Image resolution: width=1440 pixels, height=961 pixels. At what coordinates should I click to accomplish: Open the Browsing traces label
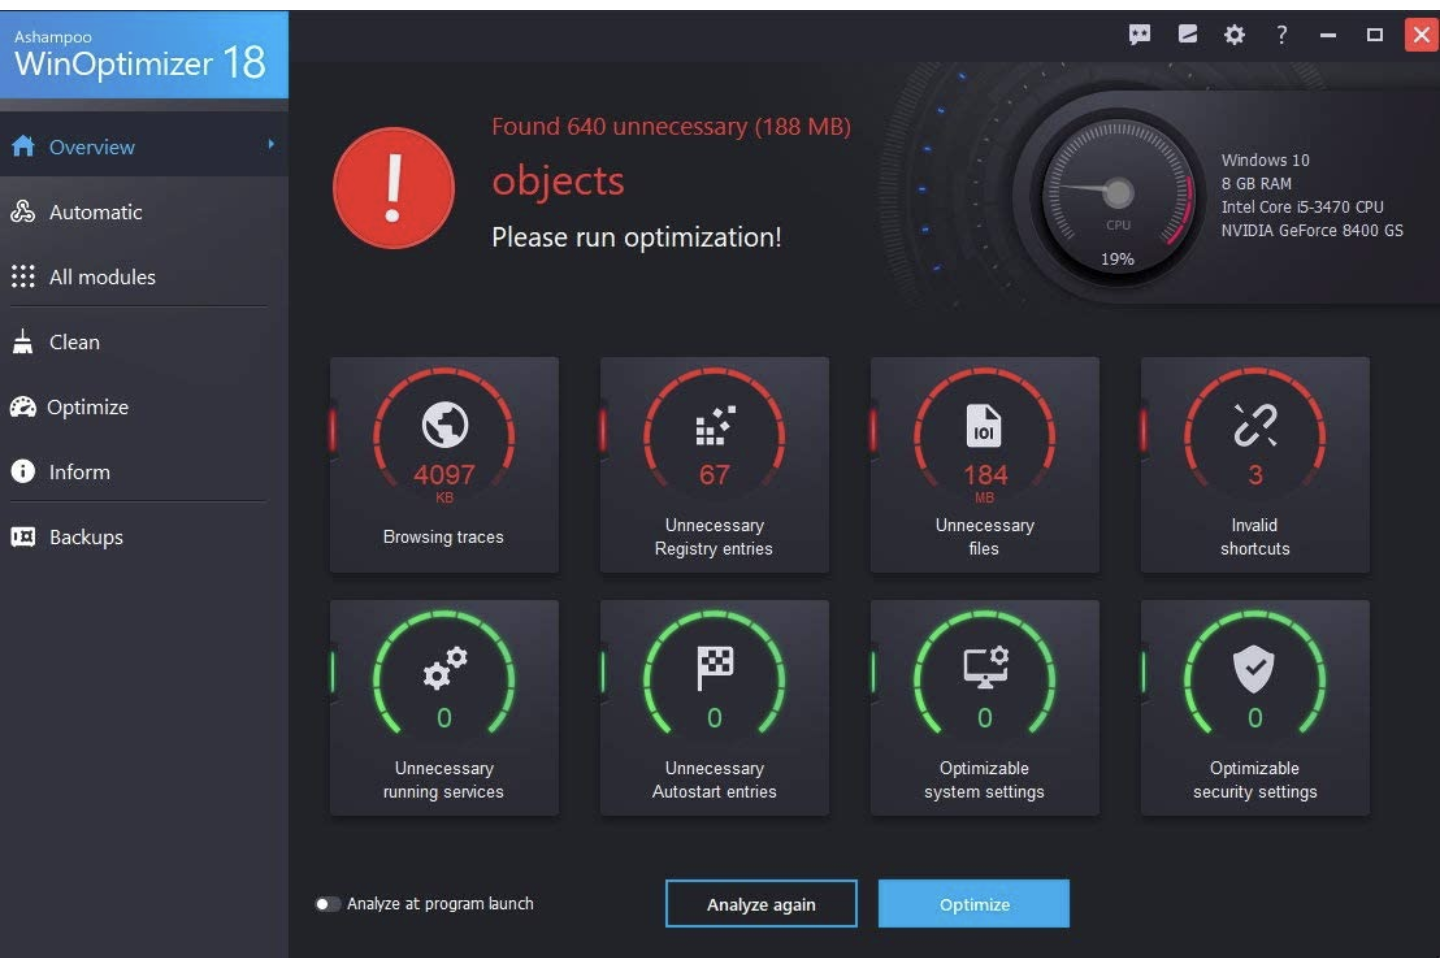point(443,537)
